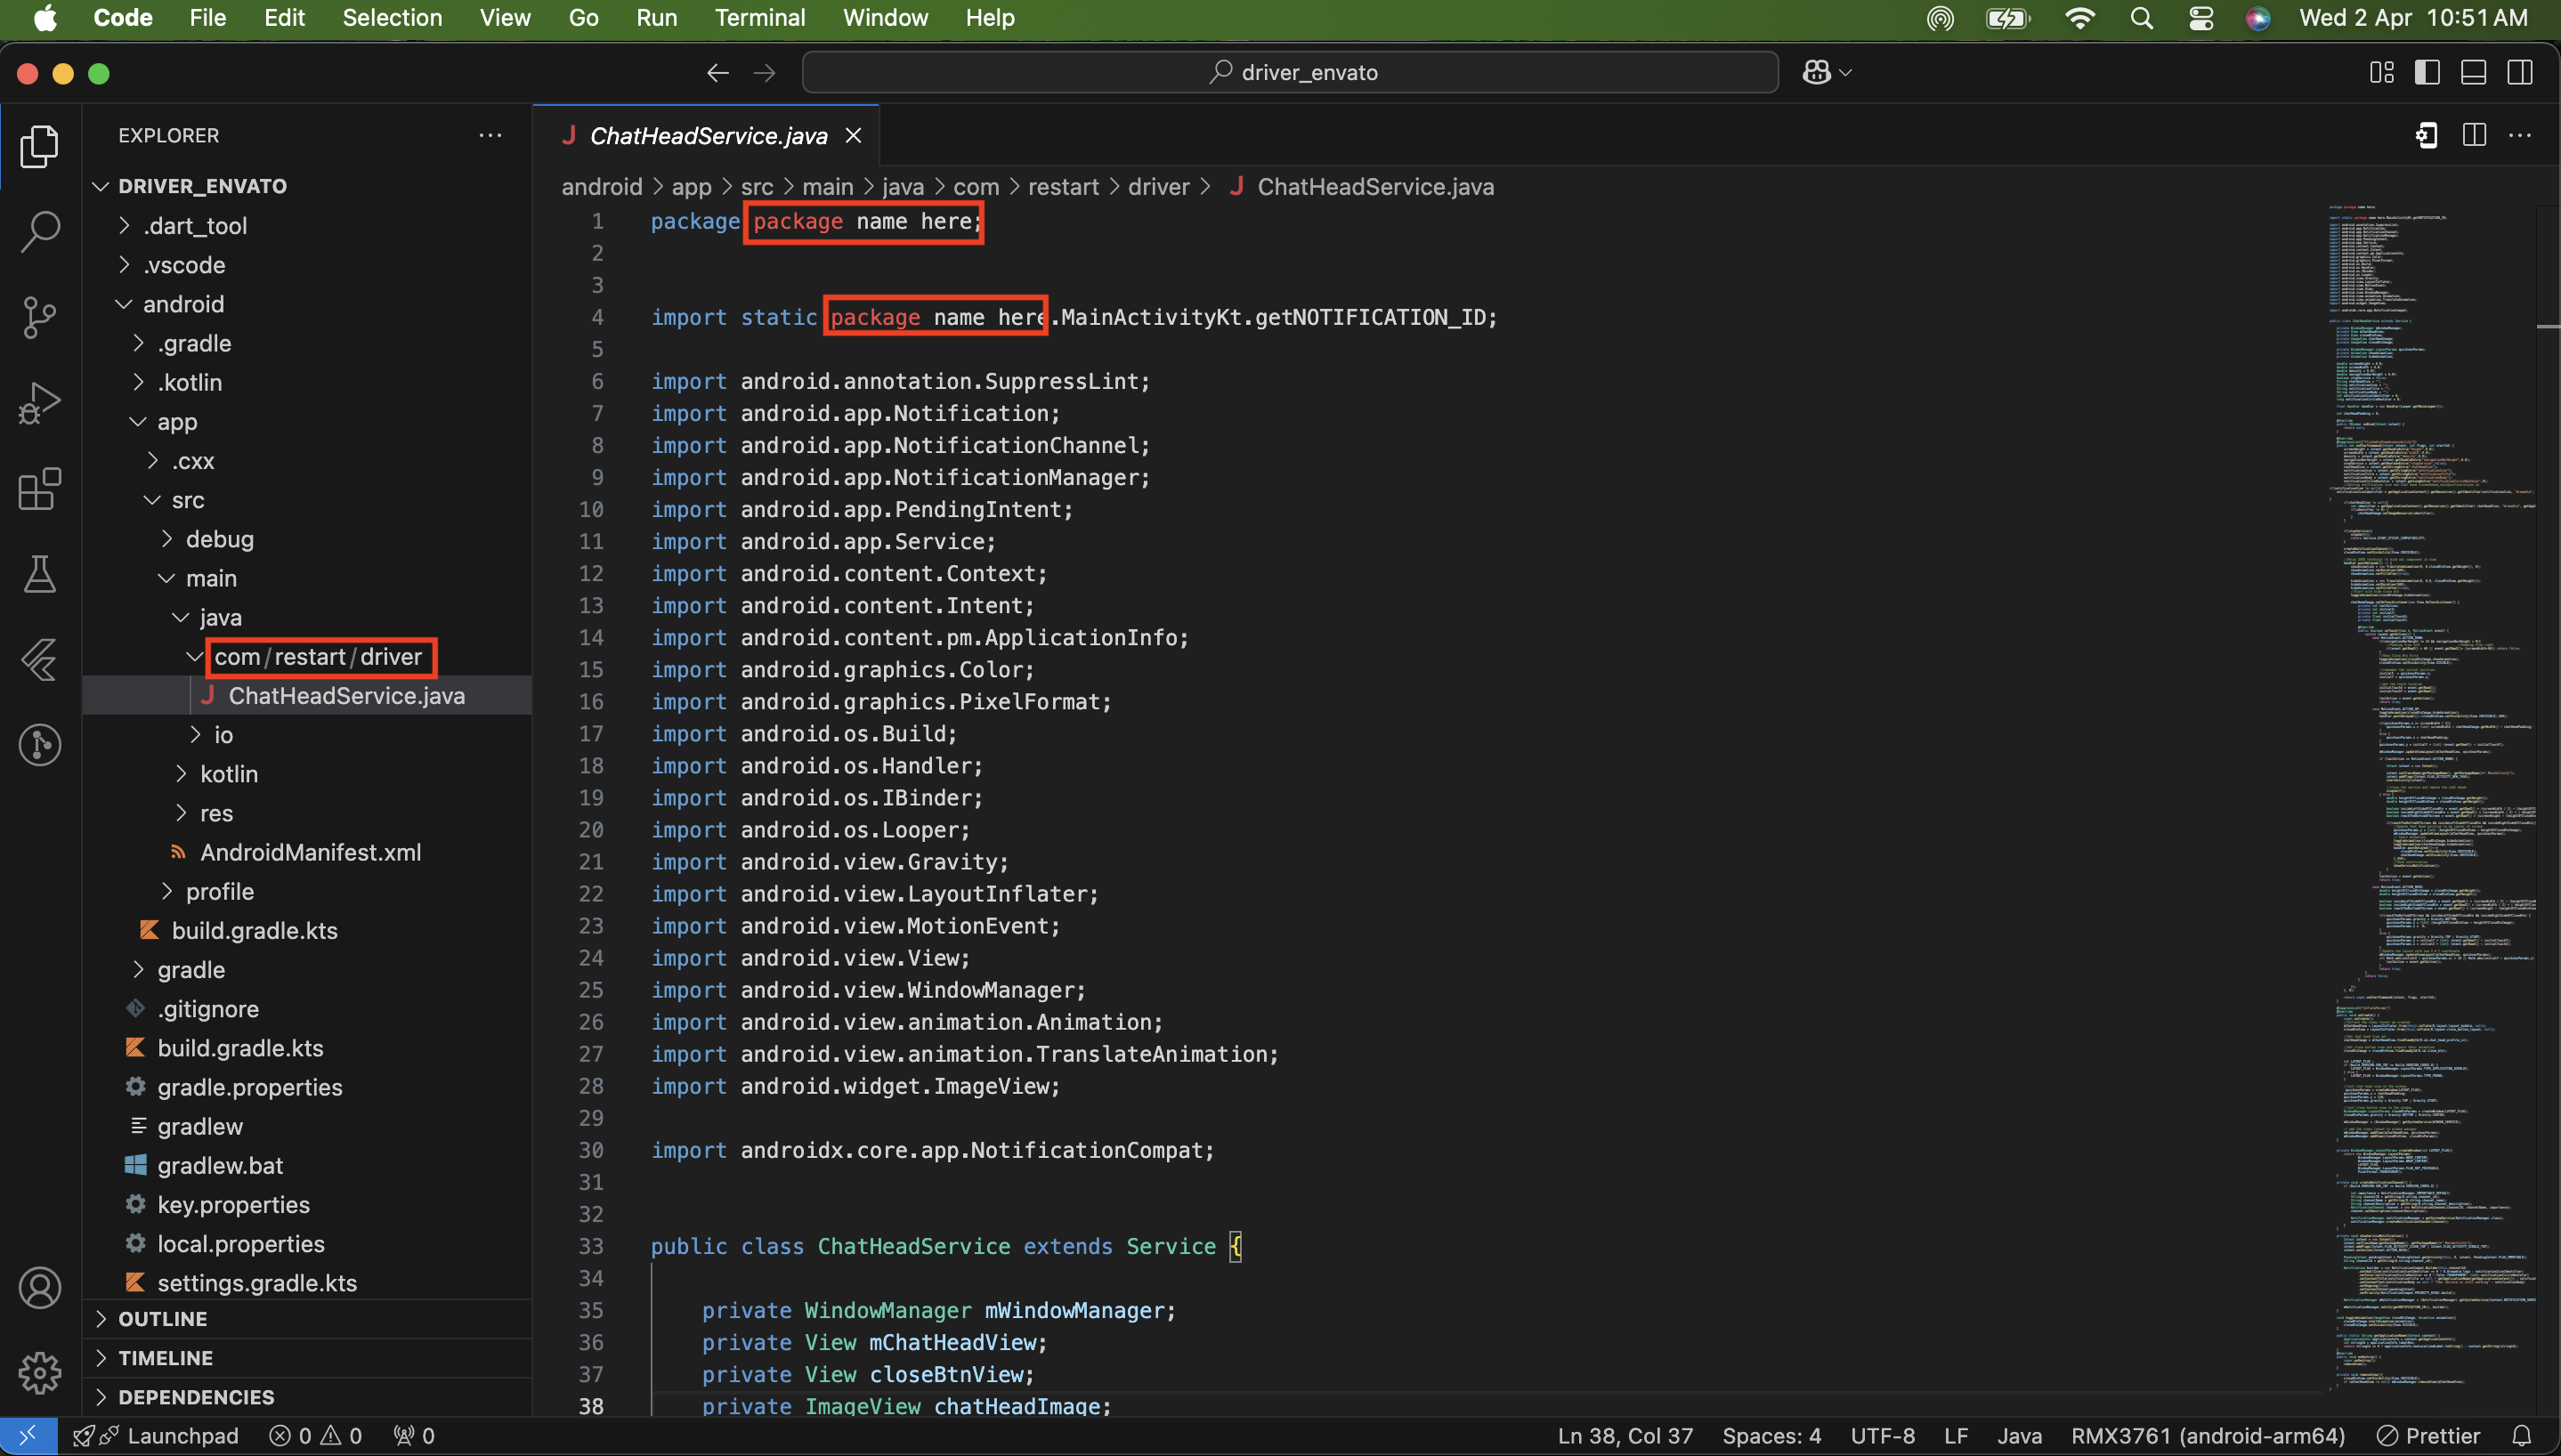The height and width of the screenshot is (1456, 2561).
Task: Expand the kotlin folder under main
Action: coord(228,774)
